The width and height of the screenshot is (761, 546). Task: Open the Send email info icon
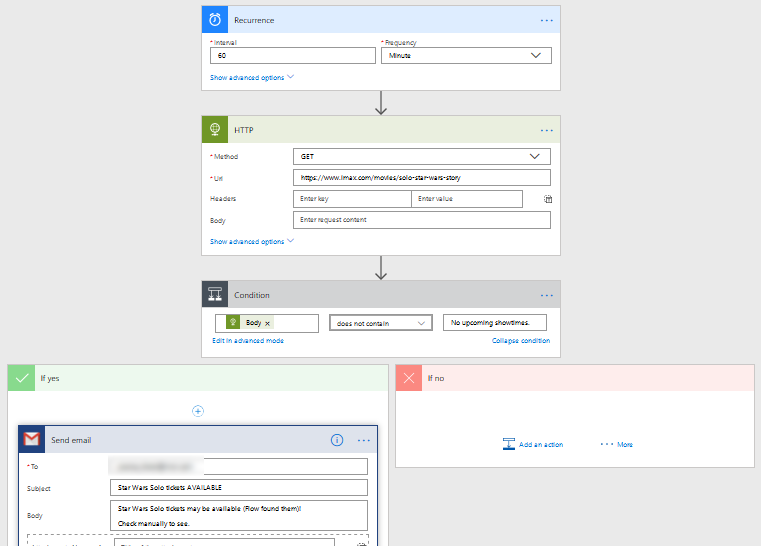337,440
